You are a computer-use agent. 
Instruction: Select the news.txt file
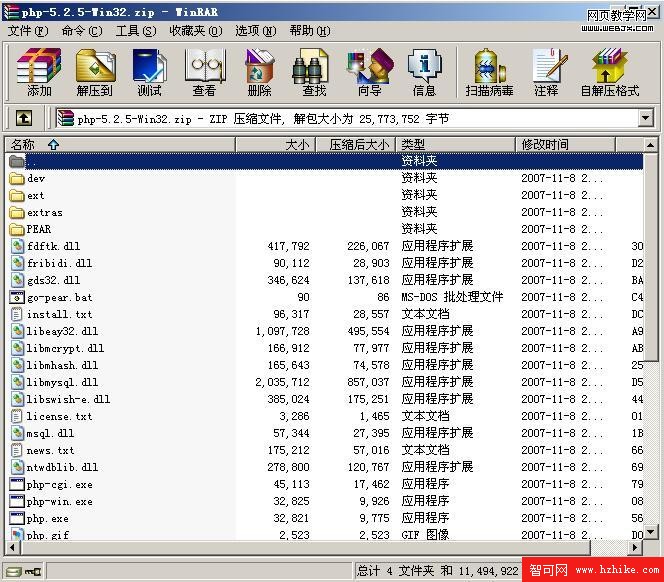click(50, 450)
